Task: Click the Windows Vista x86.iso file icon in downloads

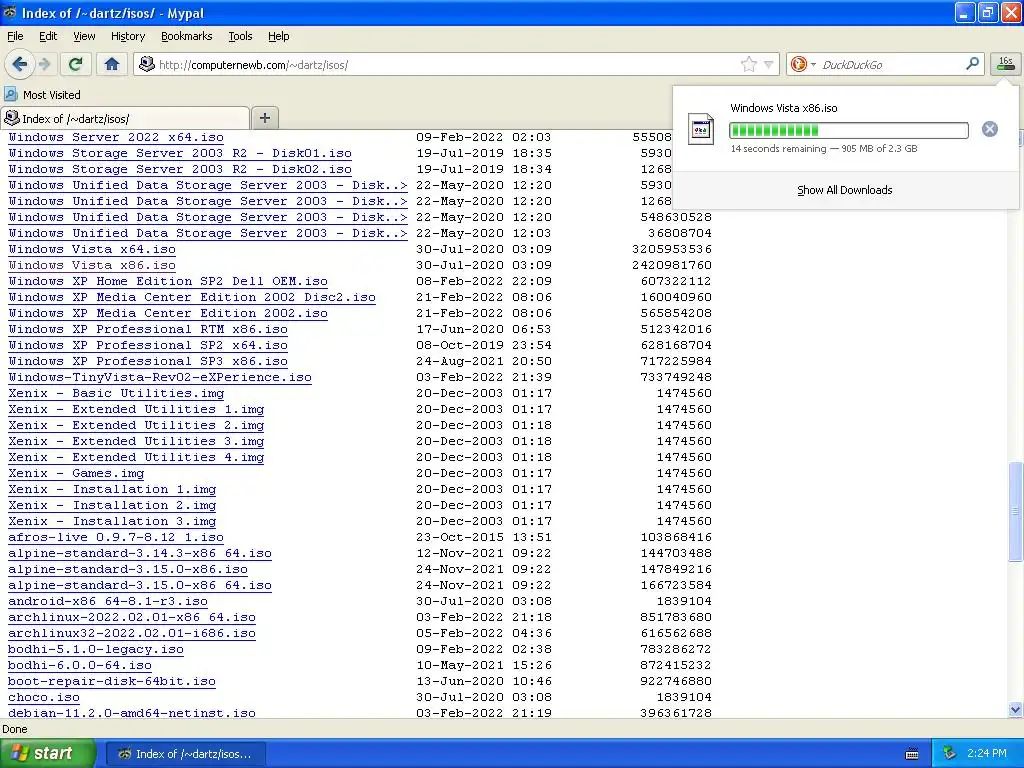Action: click(x=701, y=129)
